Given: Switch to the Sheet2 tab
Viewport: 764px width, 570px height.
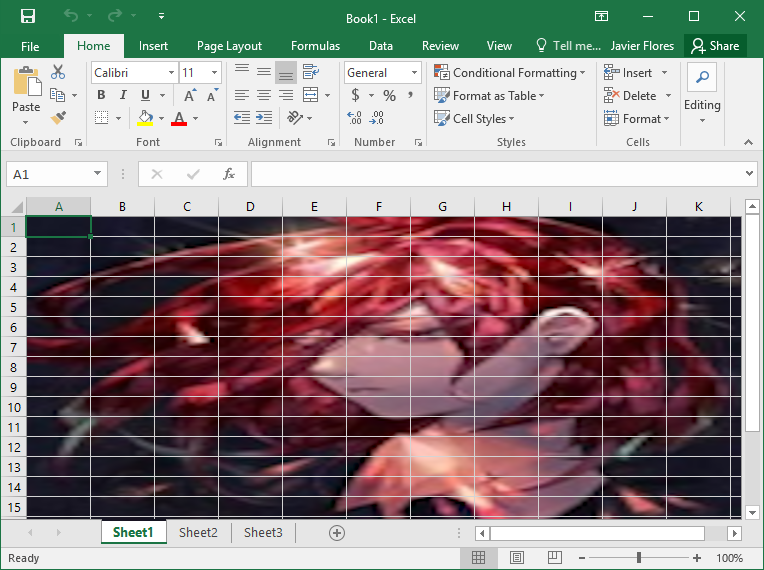Looking at the screenshot, I should click(198, 533).
